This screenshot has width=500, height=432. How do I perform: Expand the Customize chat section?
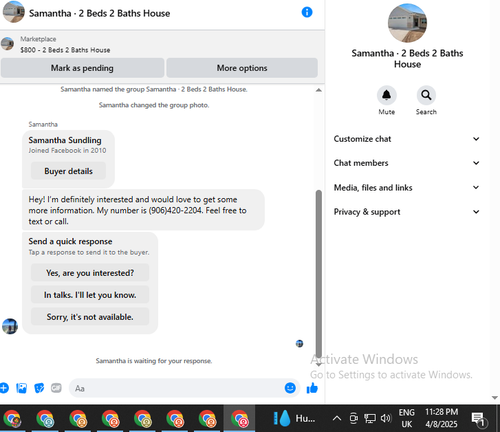click(407, 139)
